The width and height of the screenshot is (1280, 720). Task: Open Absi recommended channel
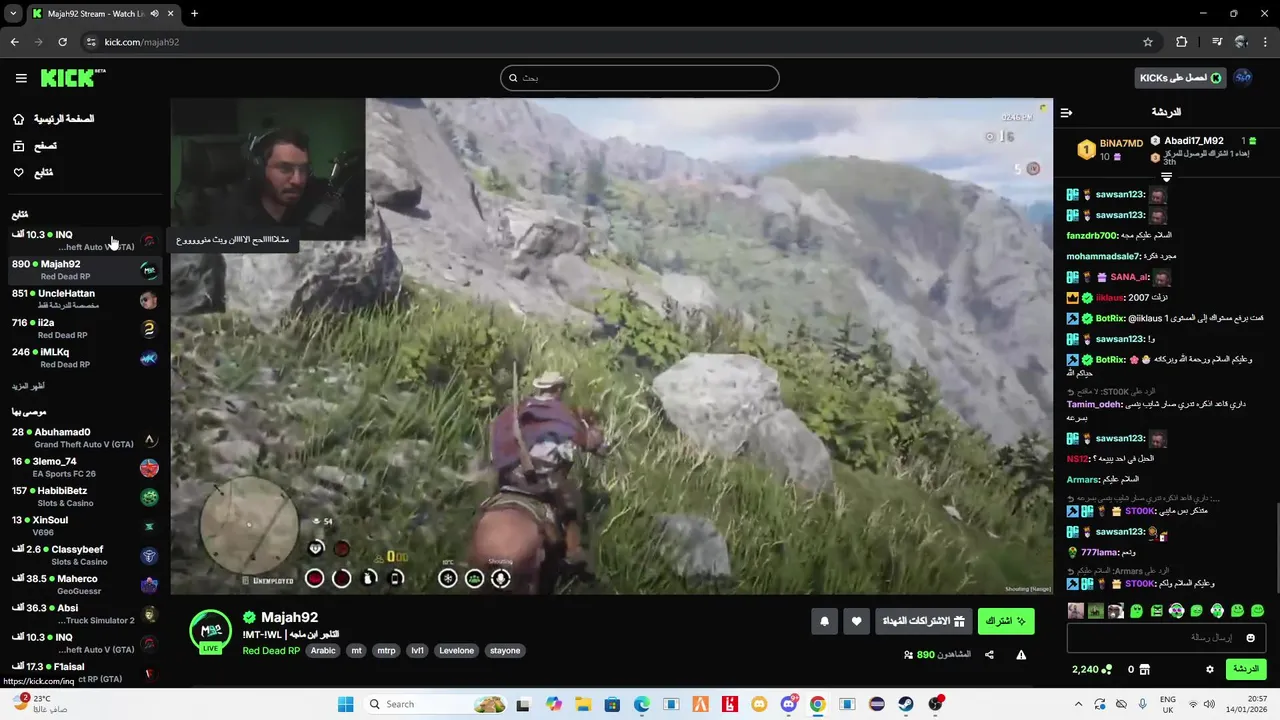(84, 614)
